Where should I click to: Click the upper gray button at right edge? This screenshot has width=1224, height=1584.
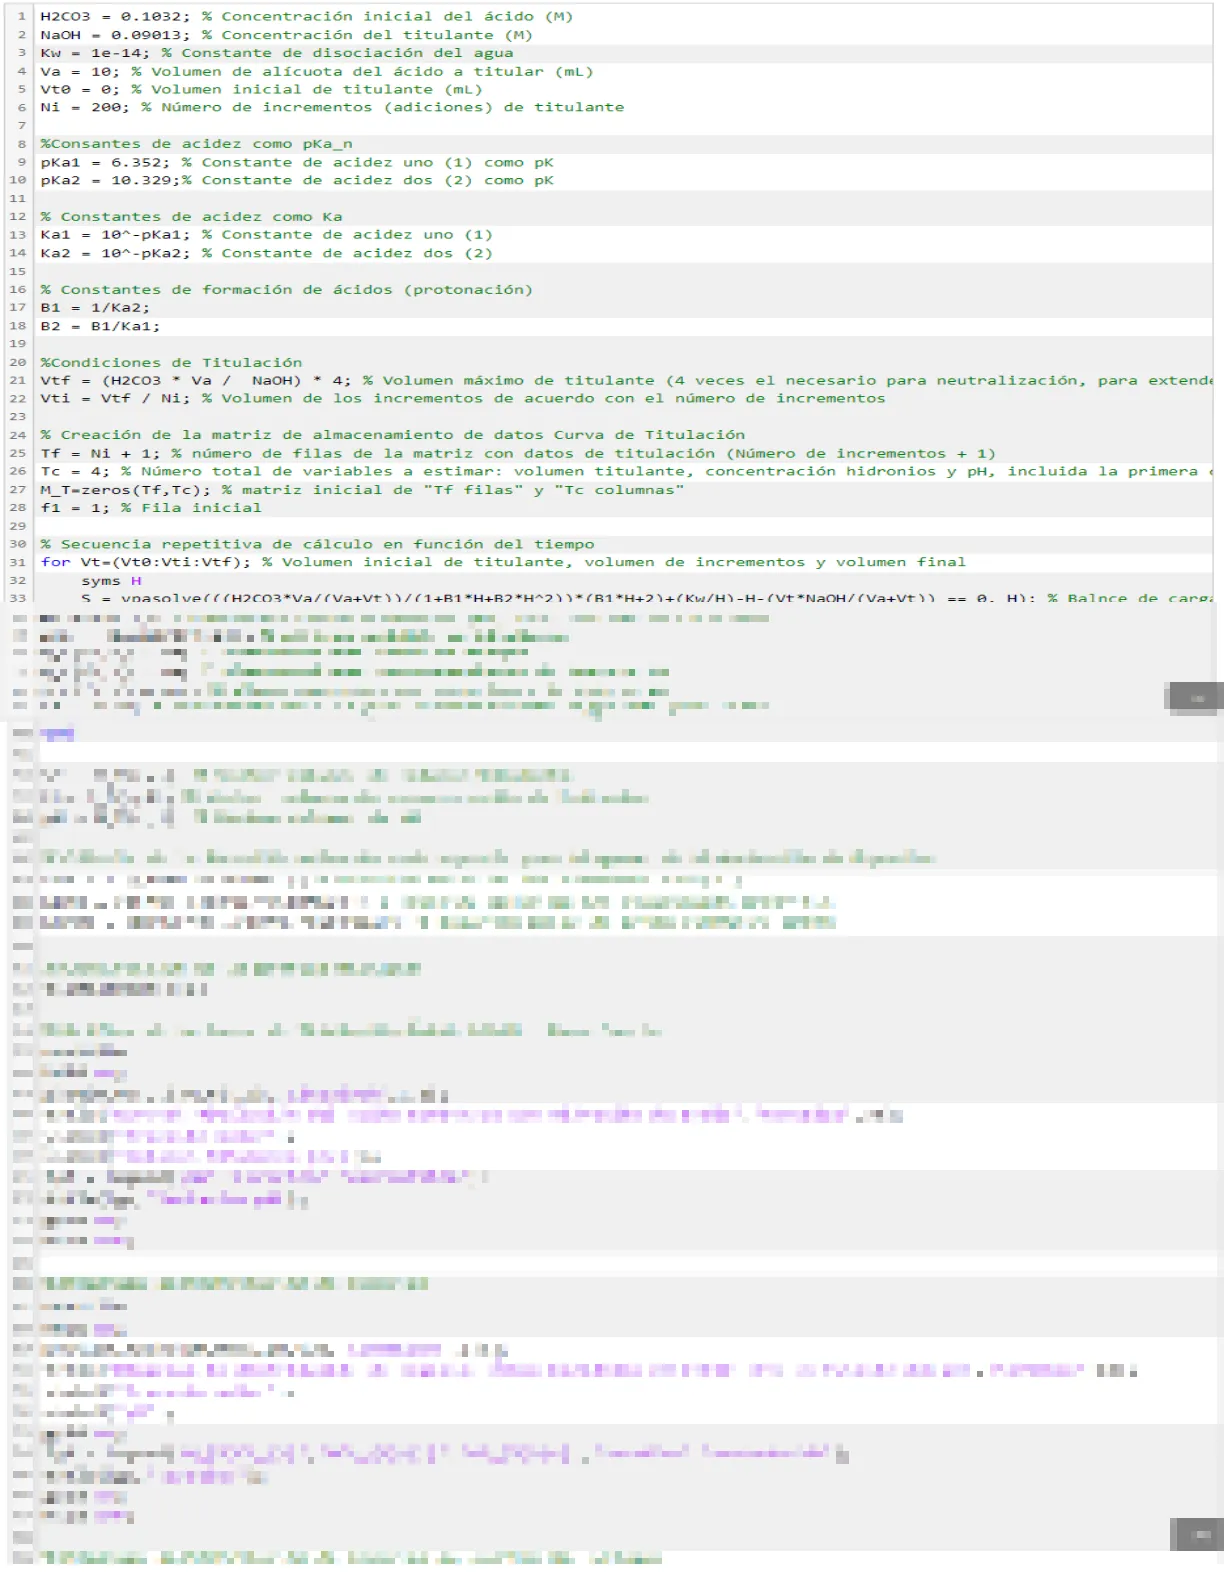coord(1195,697)
